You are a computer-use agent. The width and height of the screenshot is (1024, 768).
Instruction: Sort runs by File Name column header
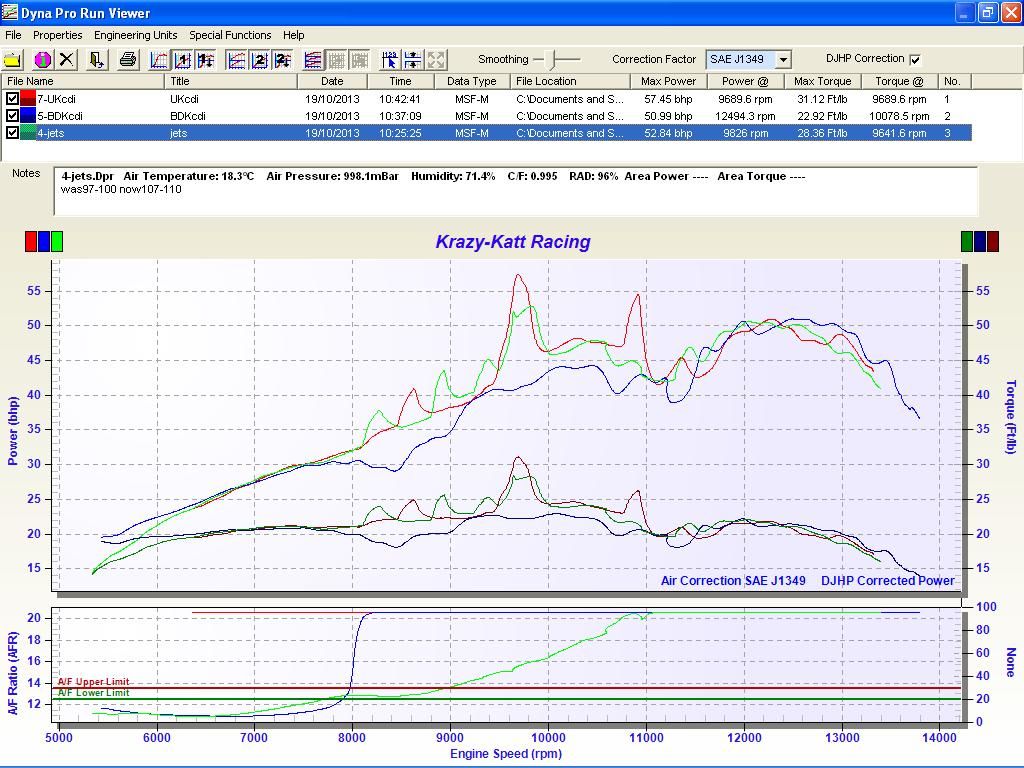83,81
